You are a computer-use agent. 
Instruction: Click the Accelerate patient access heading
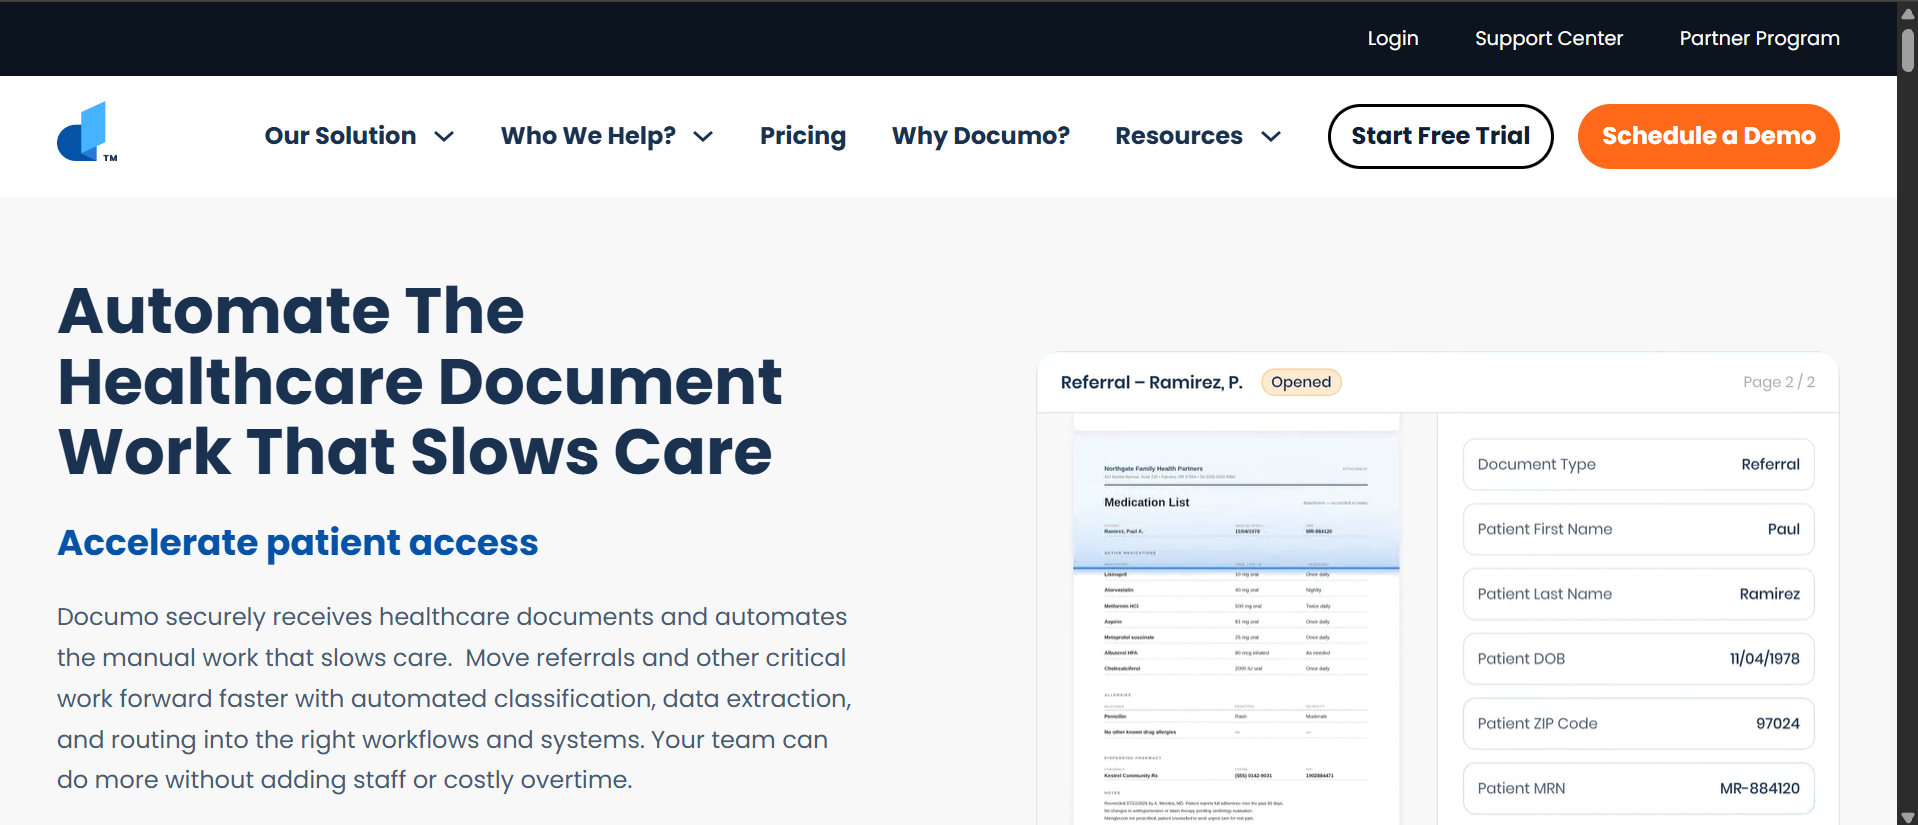(298, 542)
